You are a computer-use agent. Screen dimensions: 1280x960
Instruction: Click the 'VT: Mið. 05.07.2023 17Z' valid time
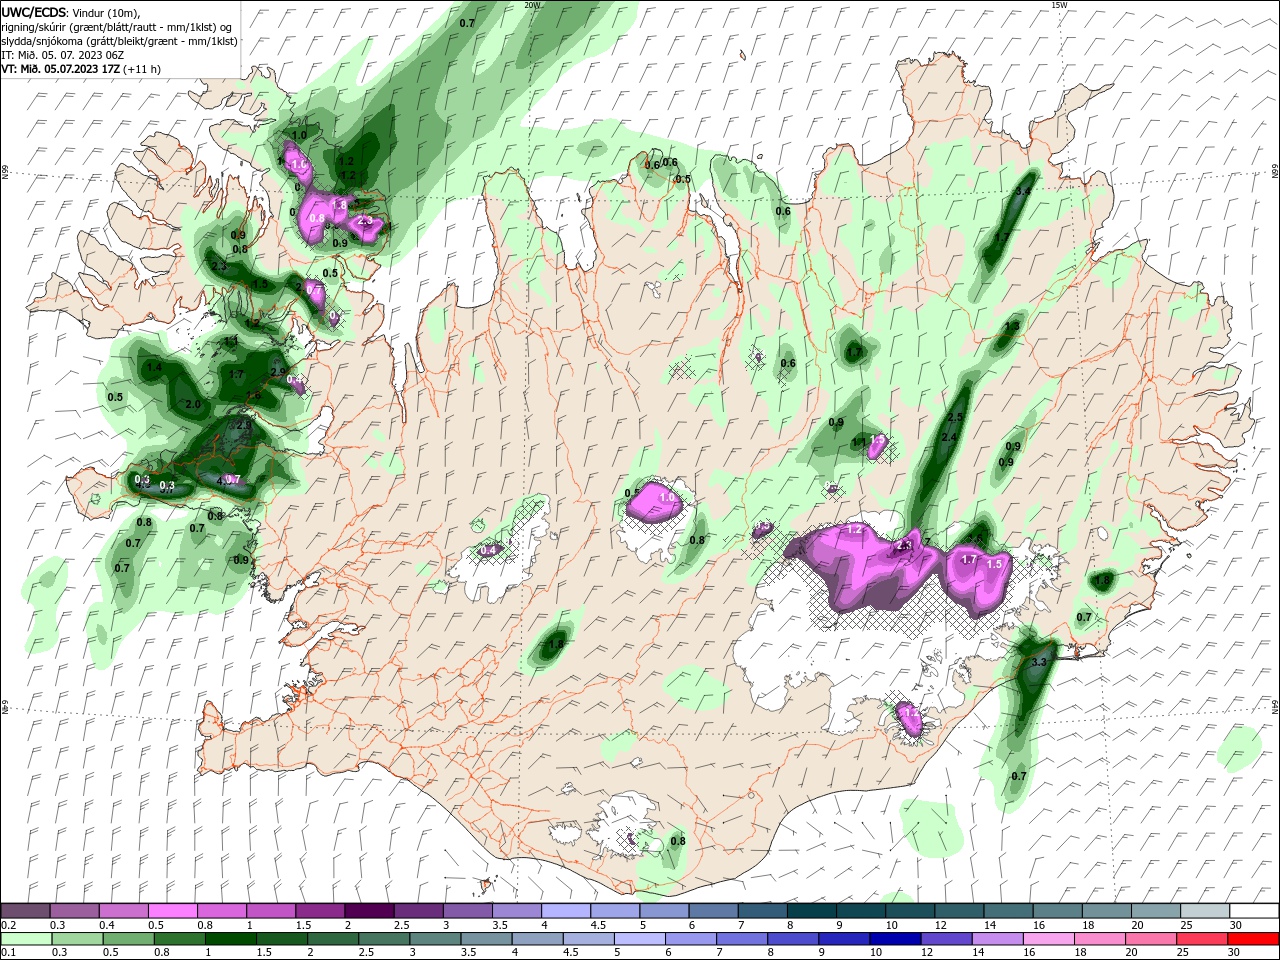tap(61, 69)
